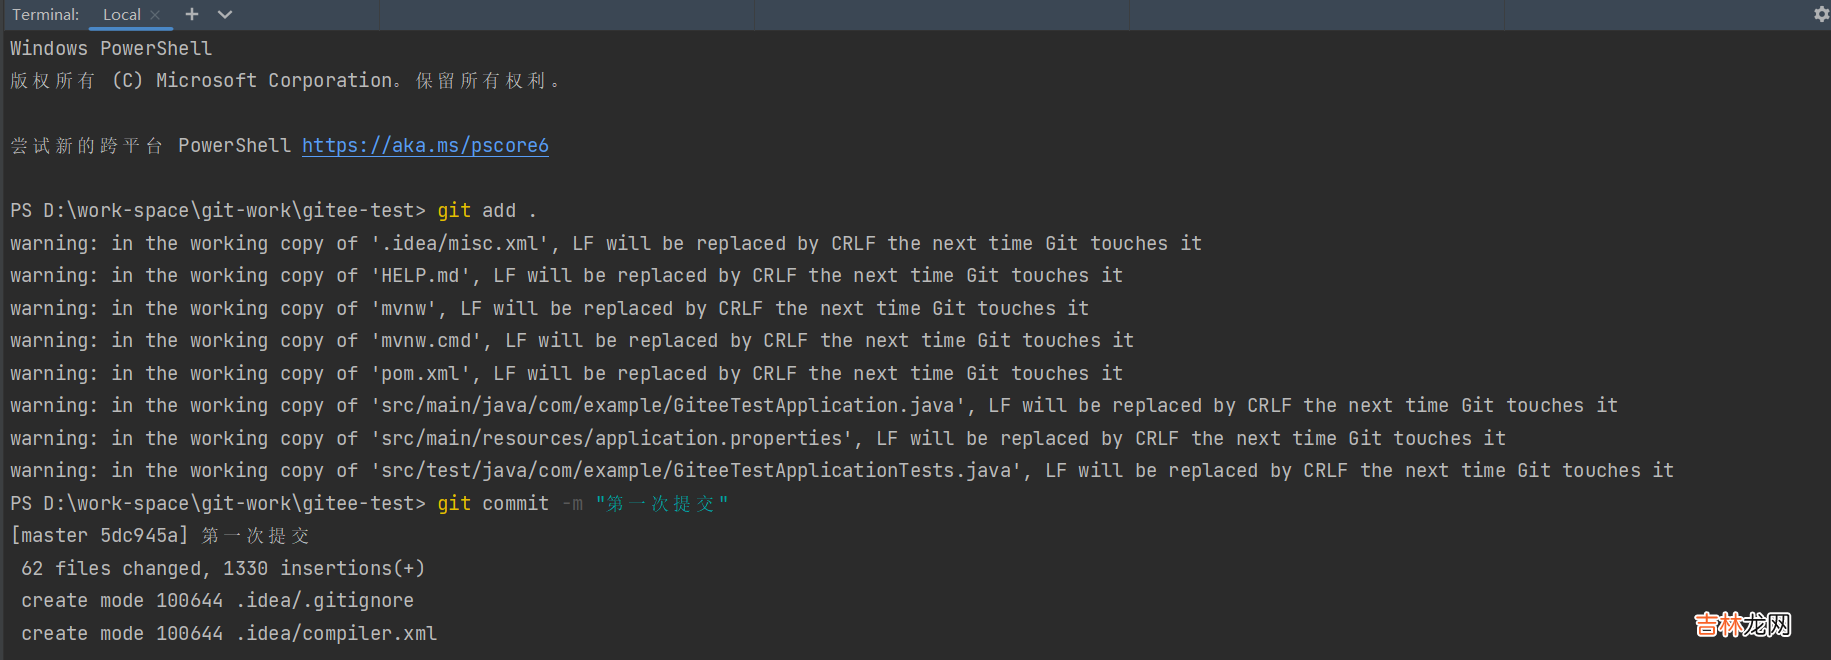Image resolution: width=1831 pixels, height=660 pixels.
Task: Open a new terminal session tab
Action: click(192, 14)
